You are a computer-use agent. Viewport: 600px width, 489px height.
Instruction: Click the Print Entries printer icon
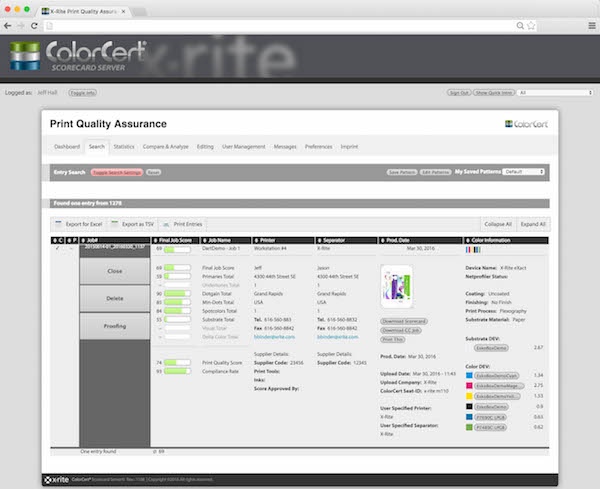pyautogui.click(x=166, y=224)
